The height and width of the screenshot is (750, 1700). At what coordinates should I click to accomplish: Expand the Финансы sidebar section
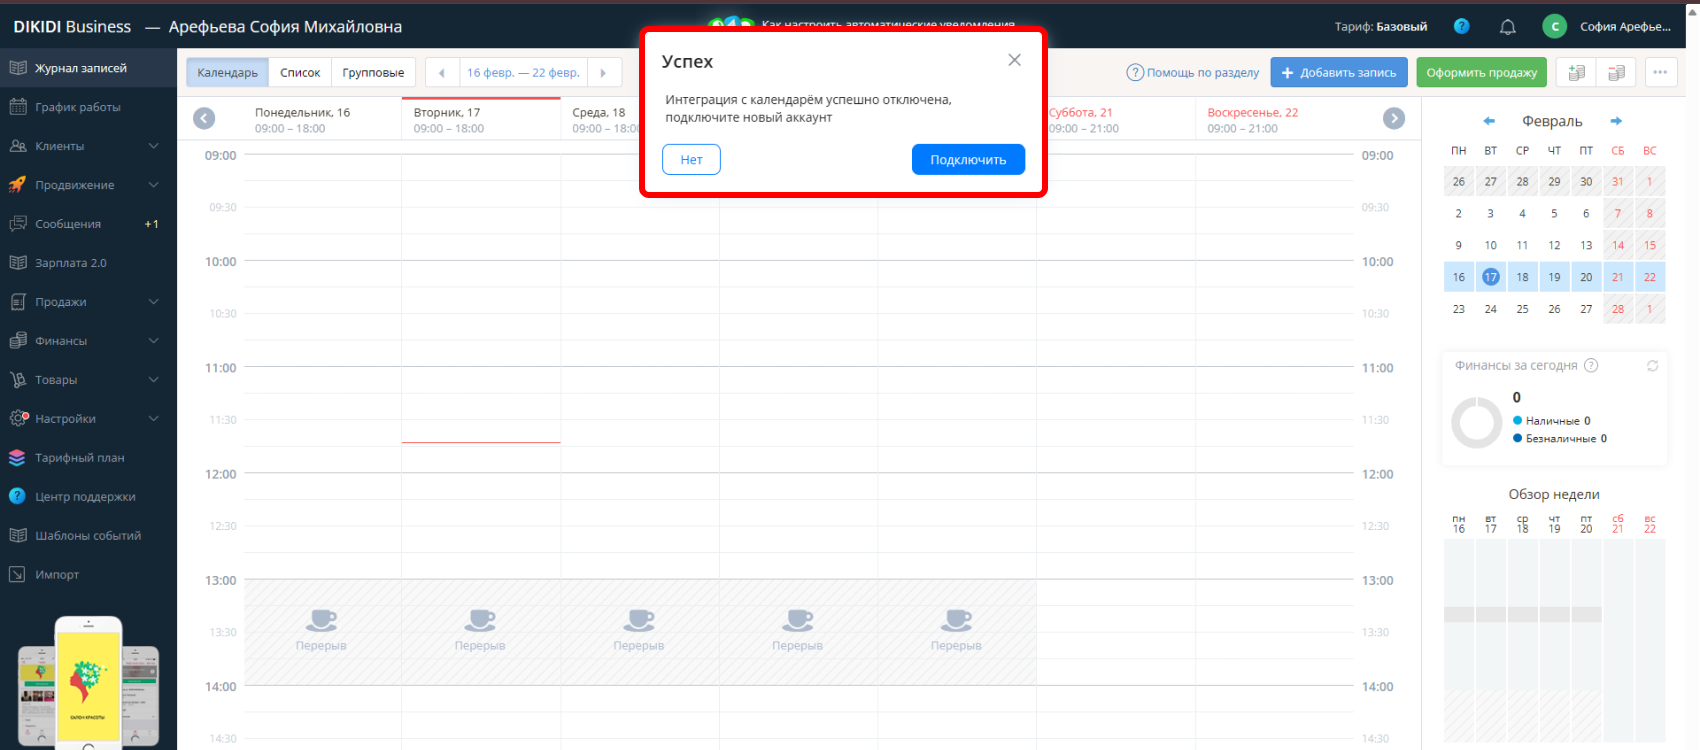[153, 341]
